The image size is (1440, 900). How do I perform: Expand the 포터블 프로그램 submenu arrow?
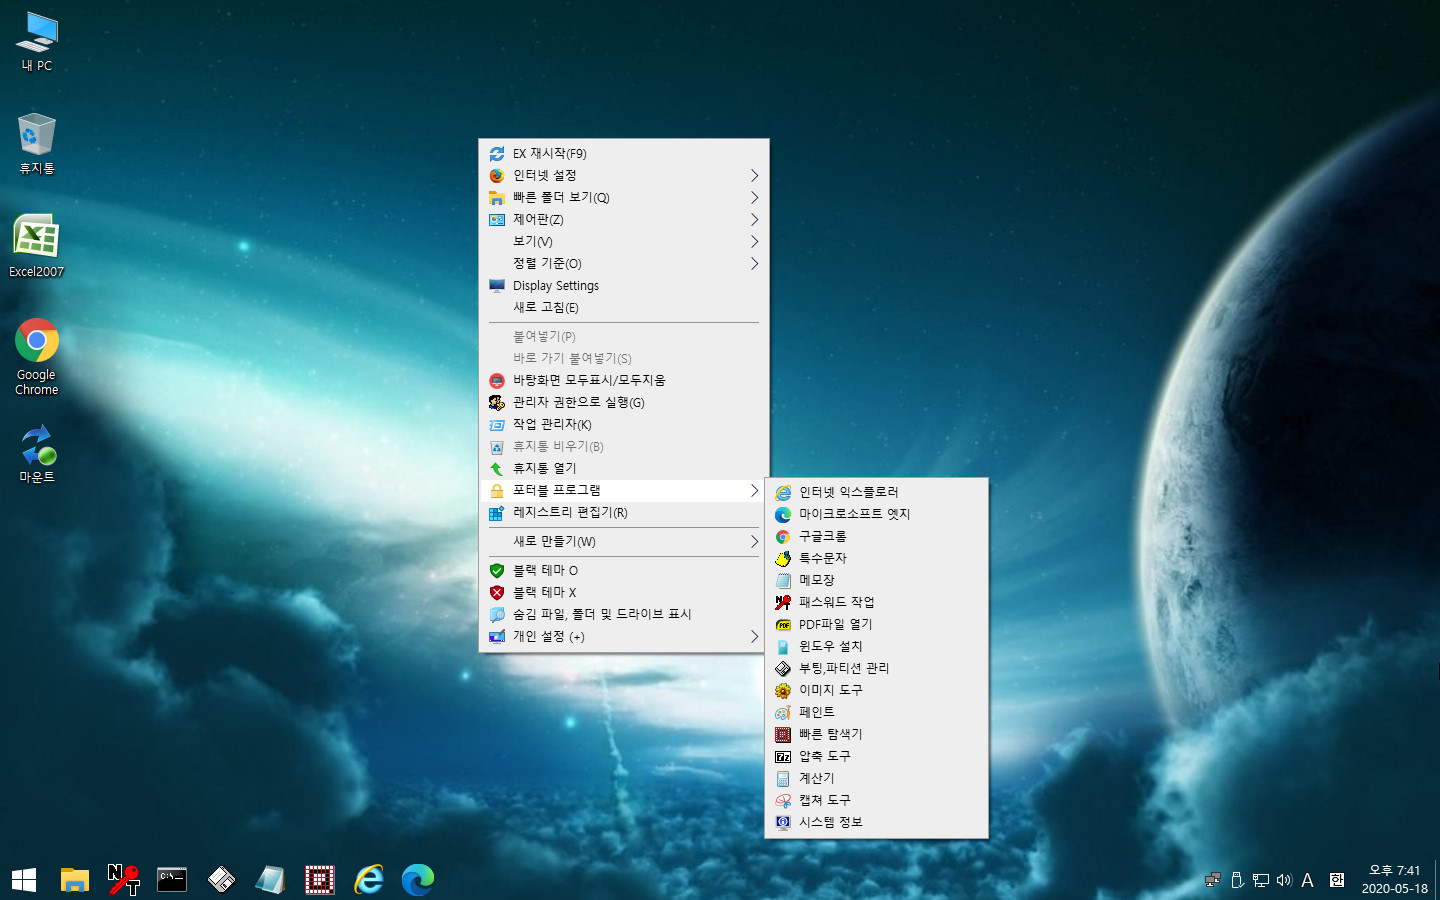pyautogui.click(x=754, y=490)
